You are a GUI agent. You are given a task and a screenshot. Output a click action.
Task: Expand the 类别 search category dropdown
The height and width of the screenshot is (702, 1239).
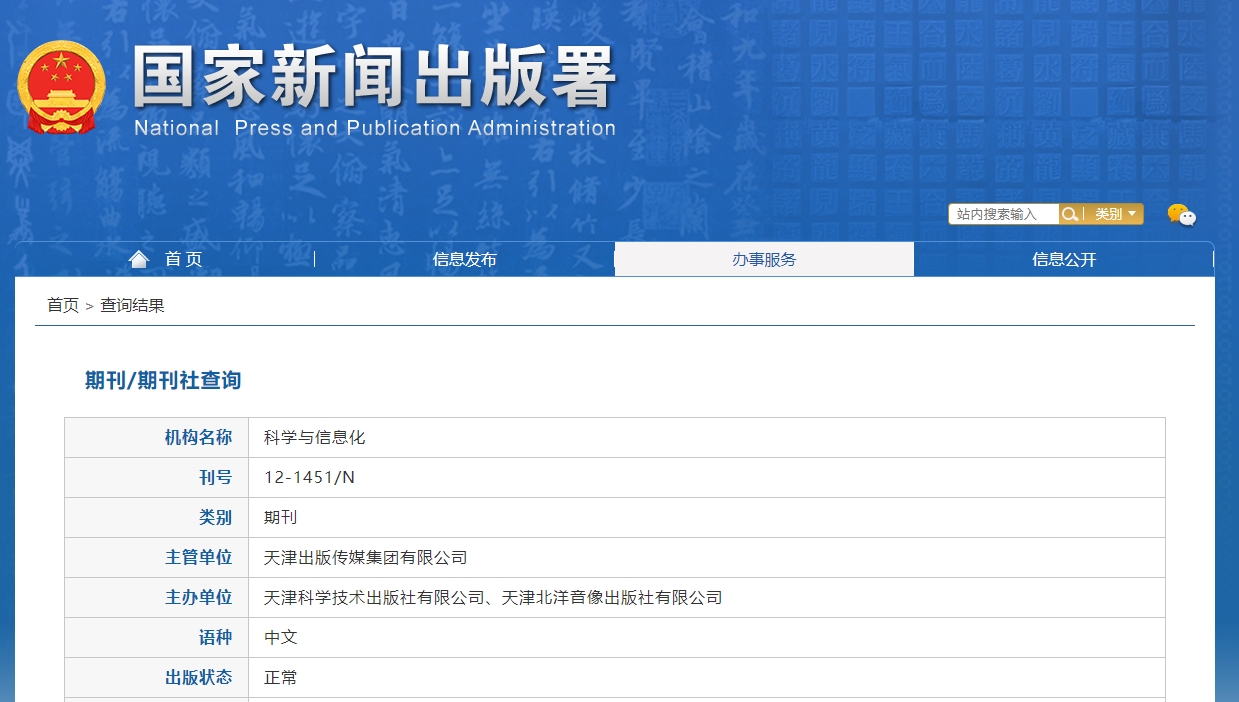[1115, 214]
